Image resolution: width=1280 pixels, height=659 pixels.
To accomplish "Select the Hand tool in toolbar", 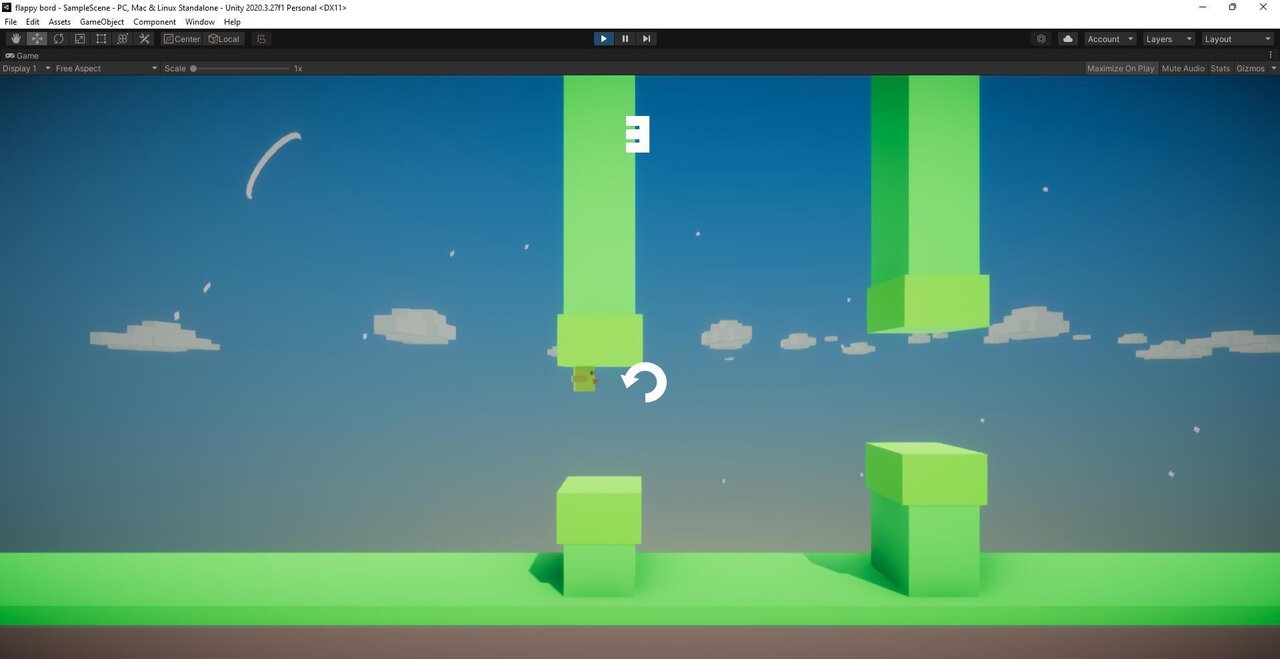I will tap(16, 39).
